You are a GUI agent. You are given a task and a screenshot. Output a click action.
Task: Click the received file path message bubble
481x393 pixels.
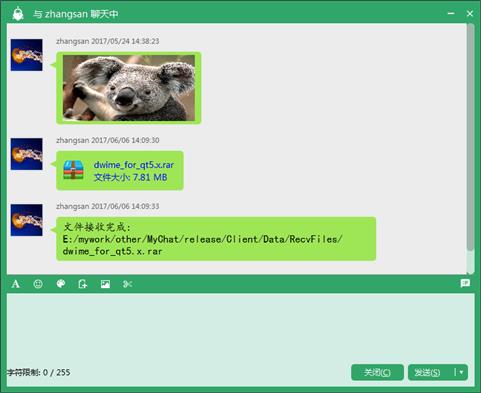pyautogui.click(x=216, y=239)
